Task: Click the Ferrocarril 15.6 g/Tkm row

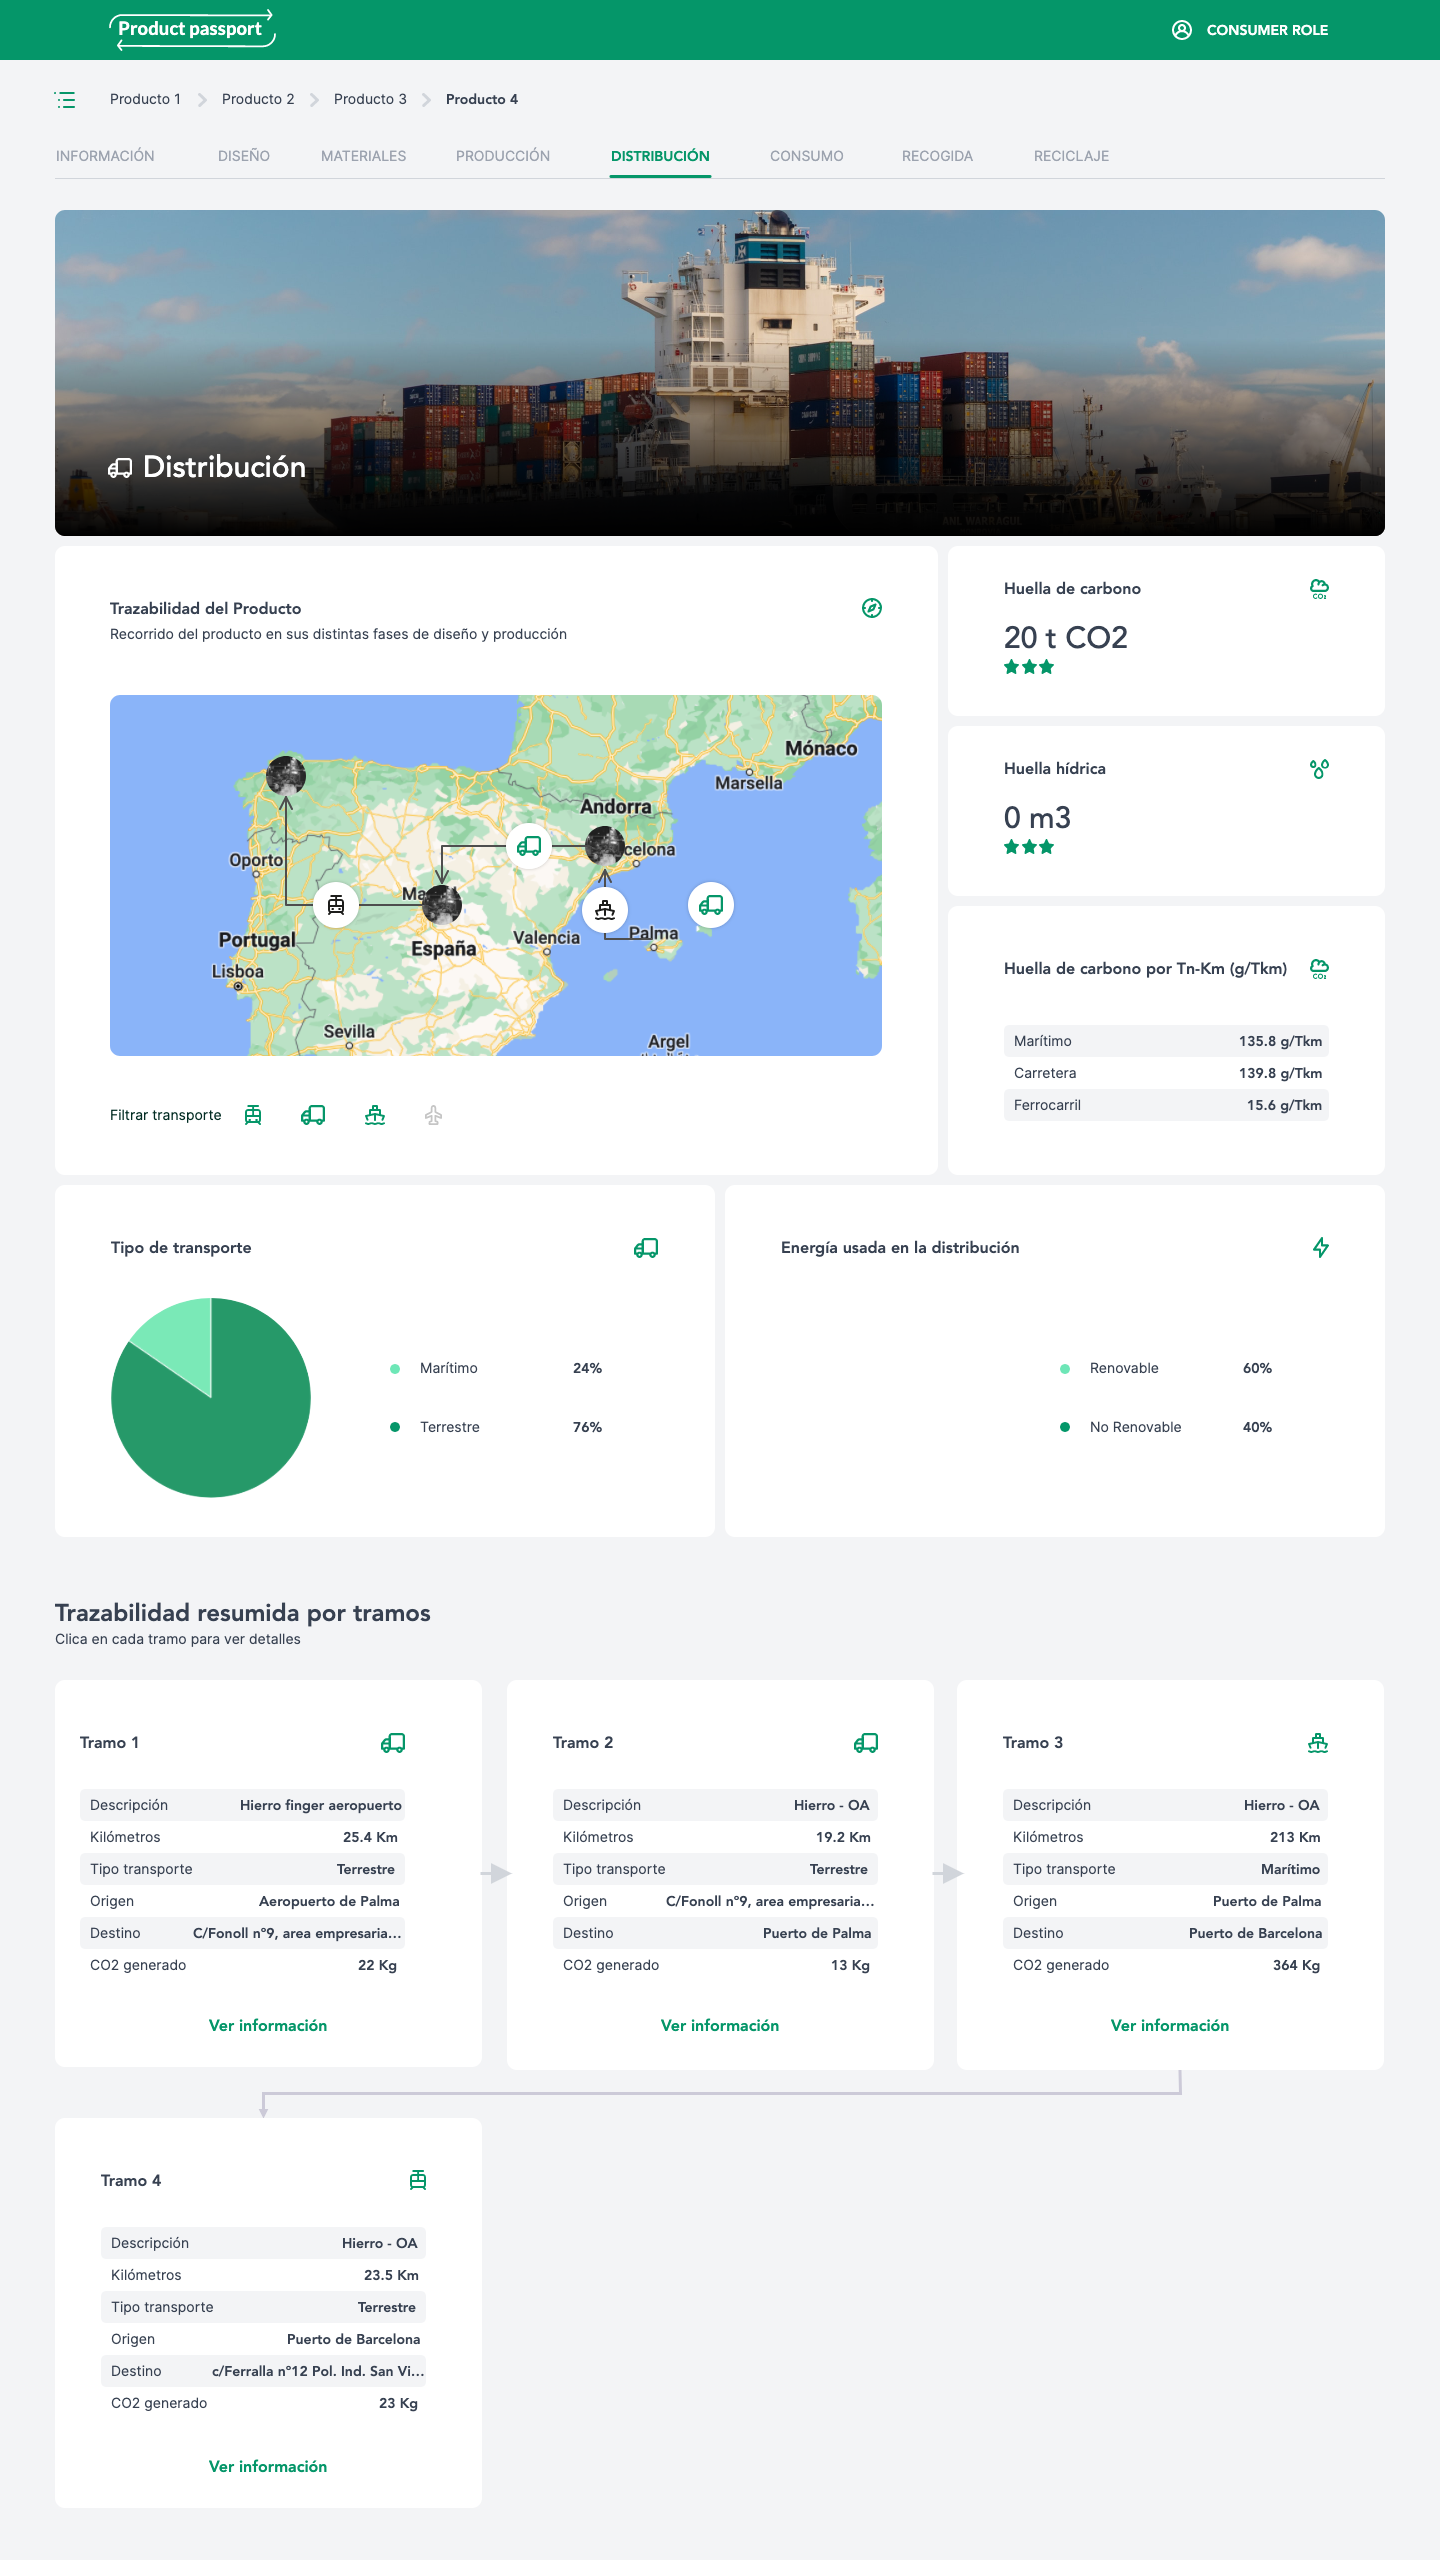Action: pos(1166,1105)
